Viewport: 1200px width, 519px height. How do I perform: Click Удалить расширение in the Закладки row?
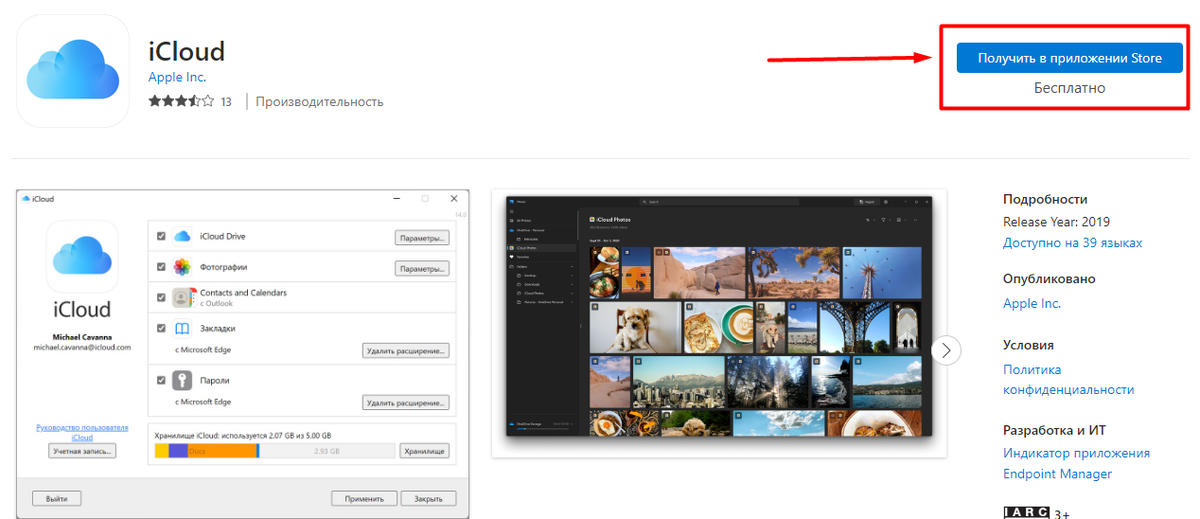[406, 351]
